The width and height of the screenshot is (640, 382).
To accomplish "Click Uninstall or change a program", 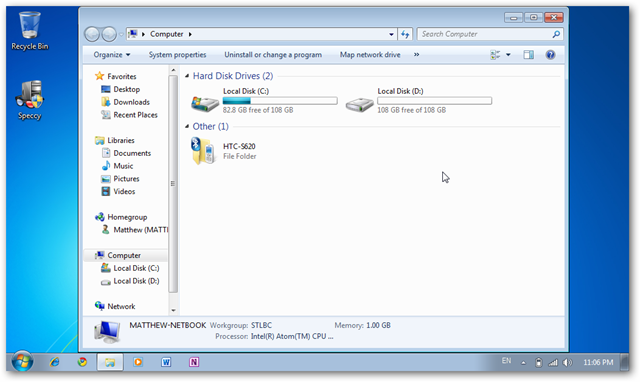I will point(273,55).
